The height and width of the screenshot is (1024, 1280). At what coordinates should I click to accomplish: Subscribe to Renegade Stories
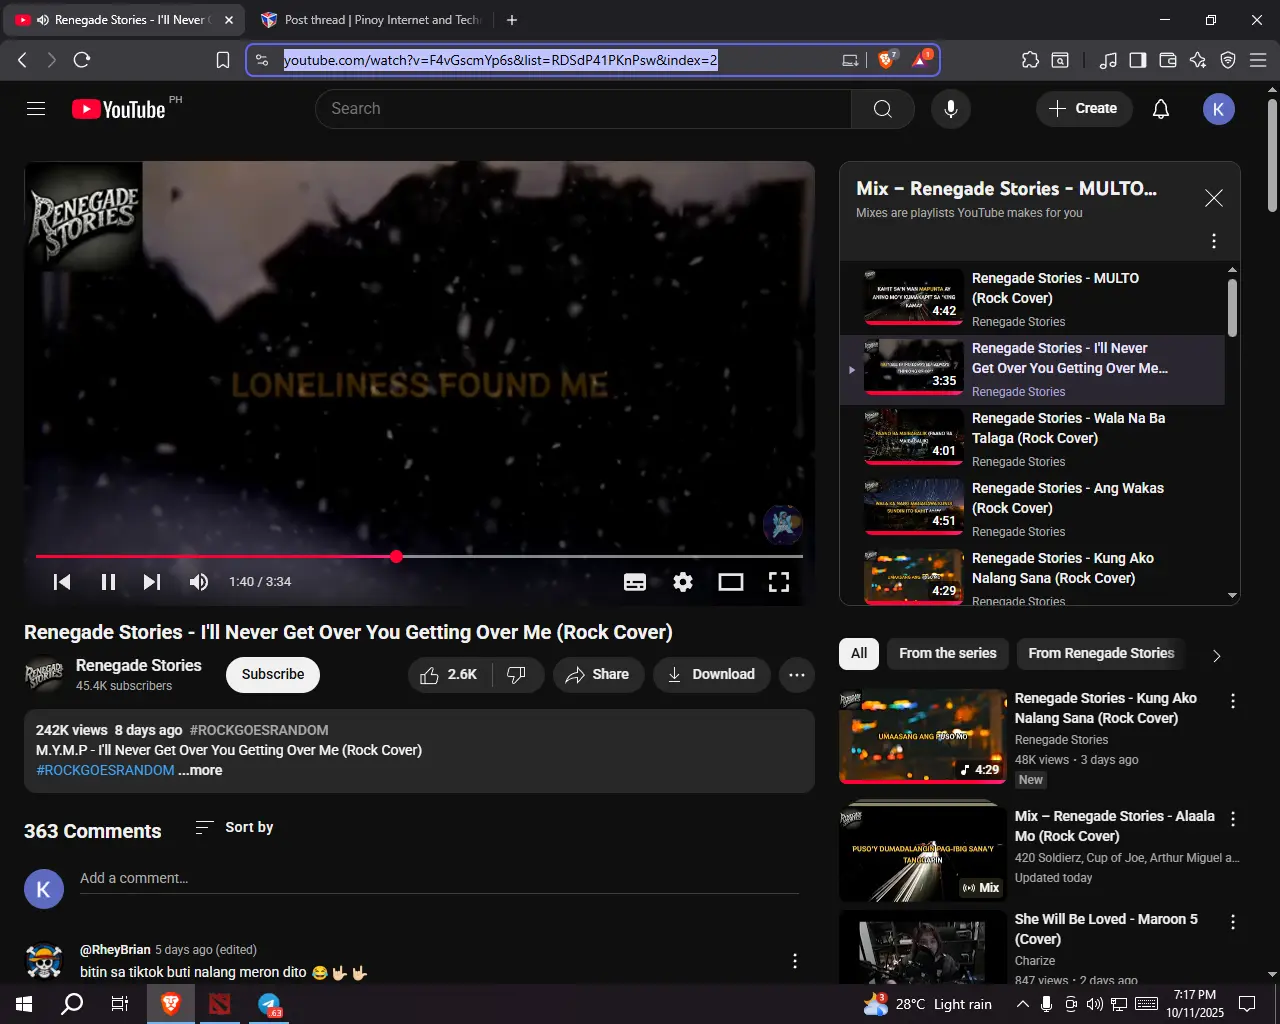273,675
